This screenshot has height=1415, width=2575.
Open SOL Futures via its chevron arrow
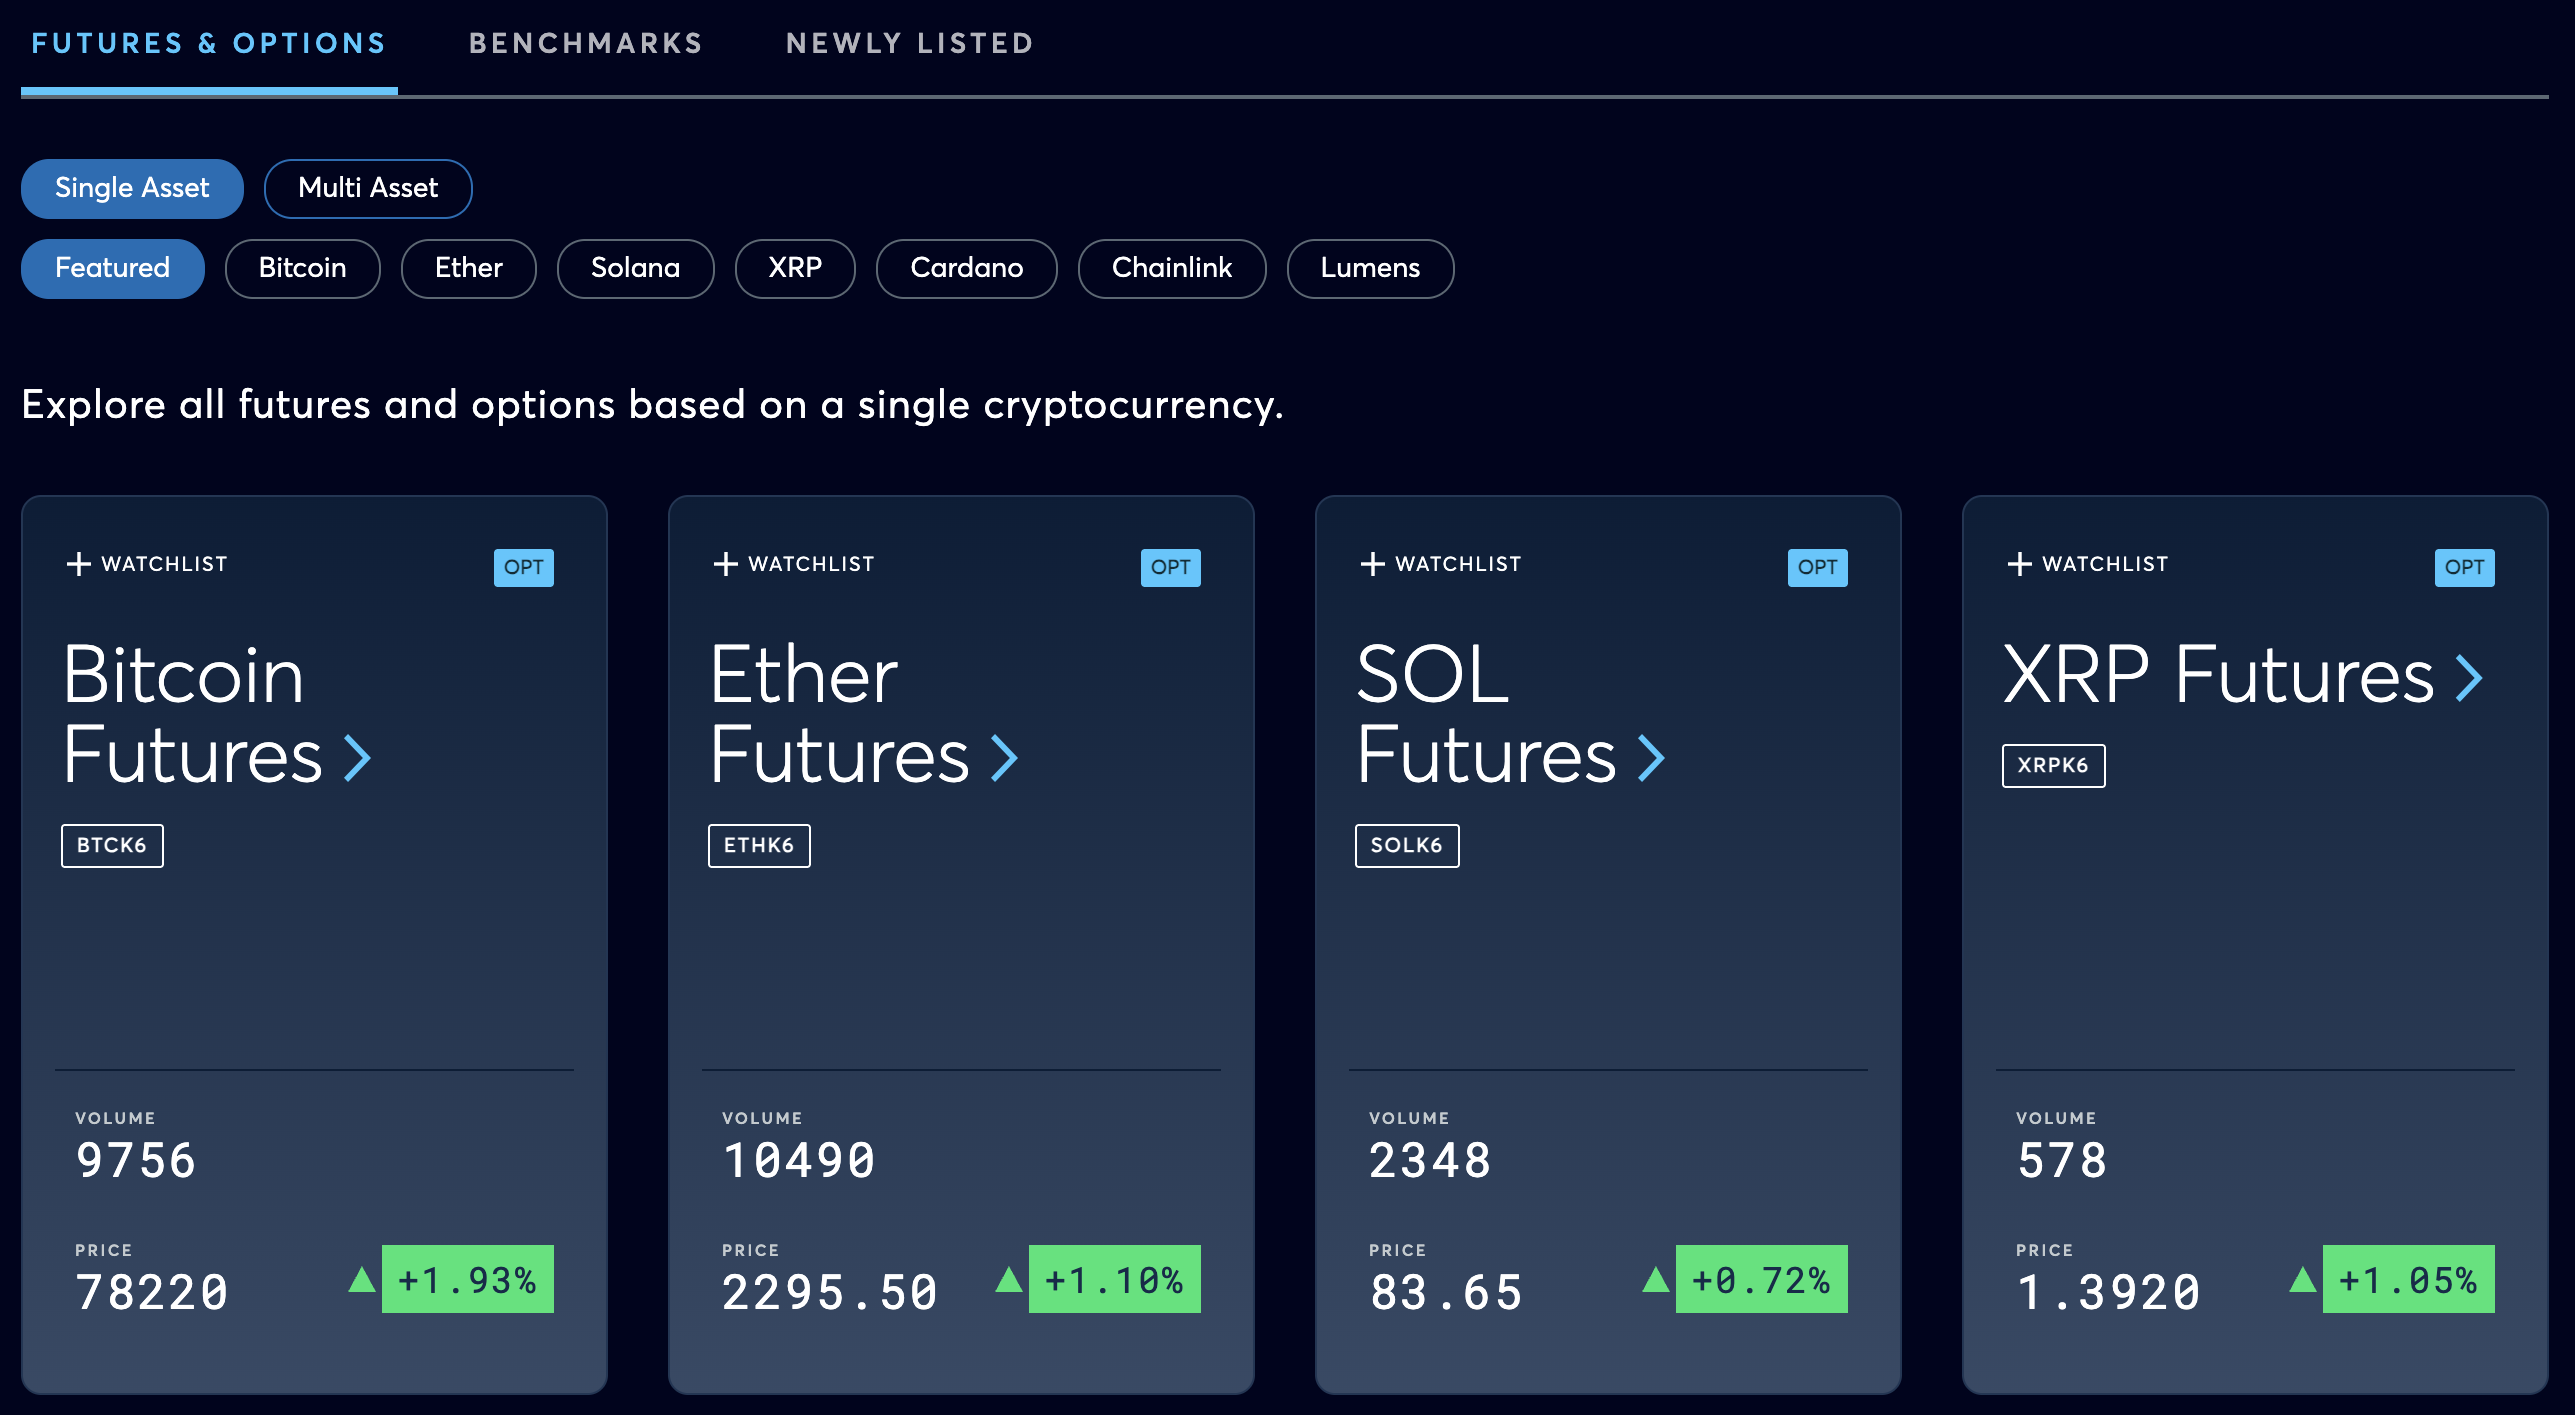(1652, 758)
